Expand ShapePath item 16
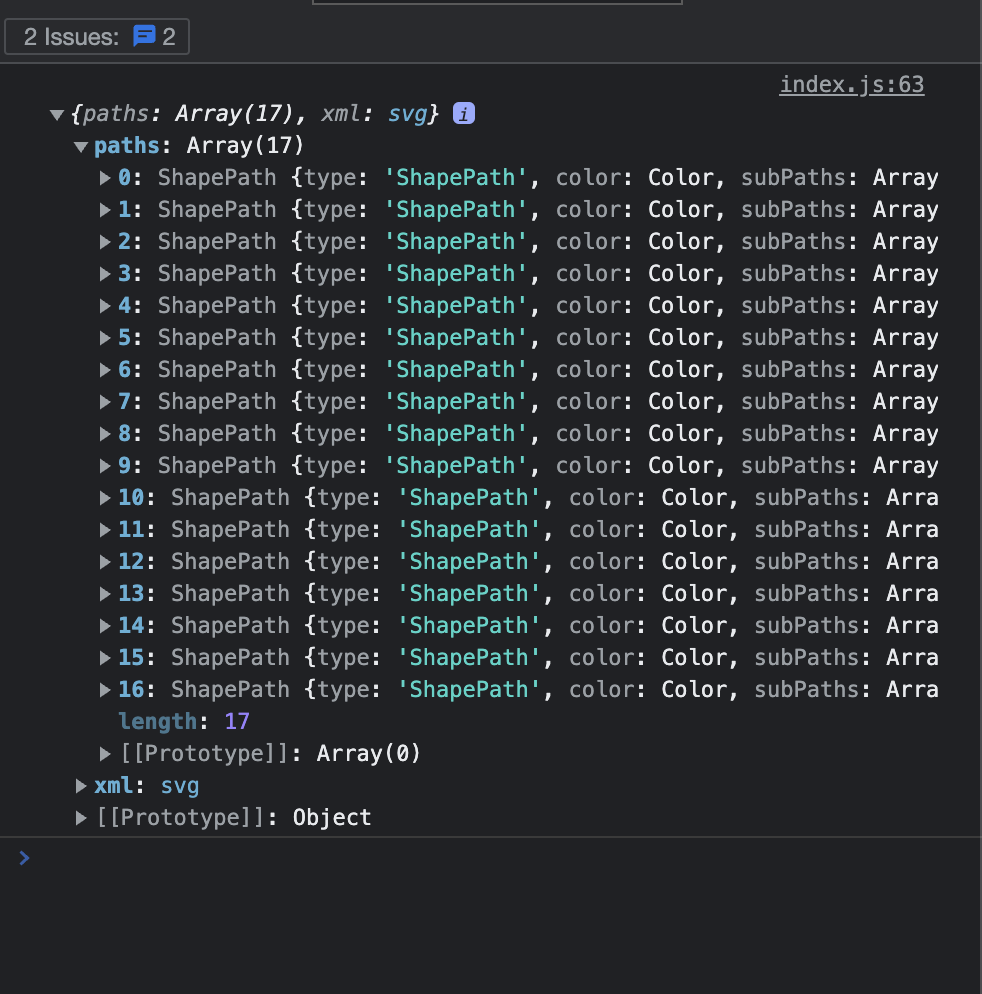 click(105, 690)
